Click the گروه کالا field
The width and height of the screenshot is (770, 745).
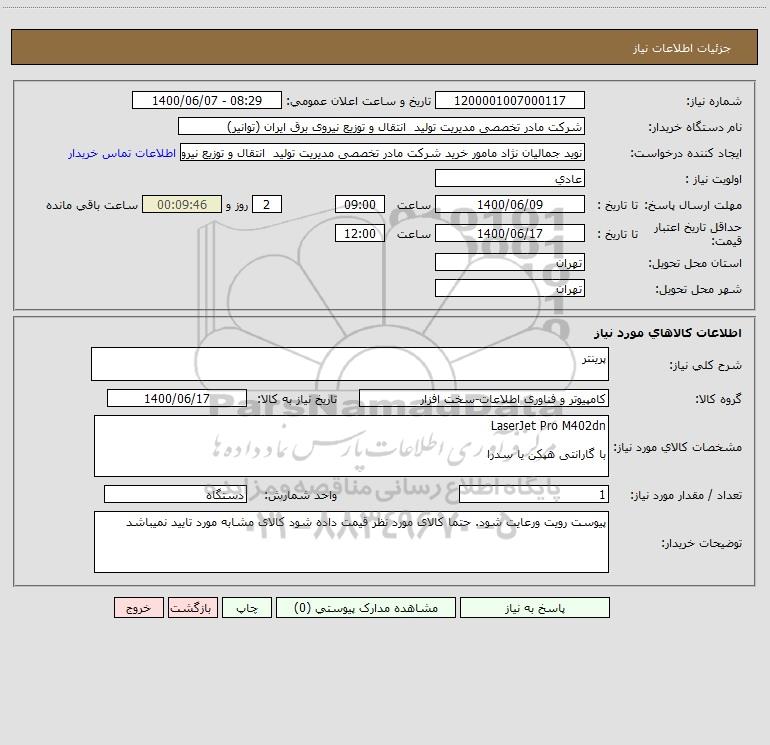click(484, 398)
